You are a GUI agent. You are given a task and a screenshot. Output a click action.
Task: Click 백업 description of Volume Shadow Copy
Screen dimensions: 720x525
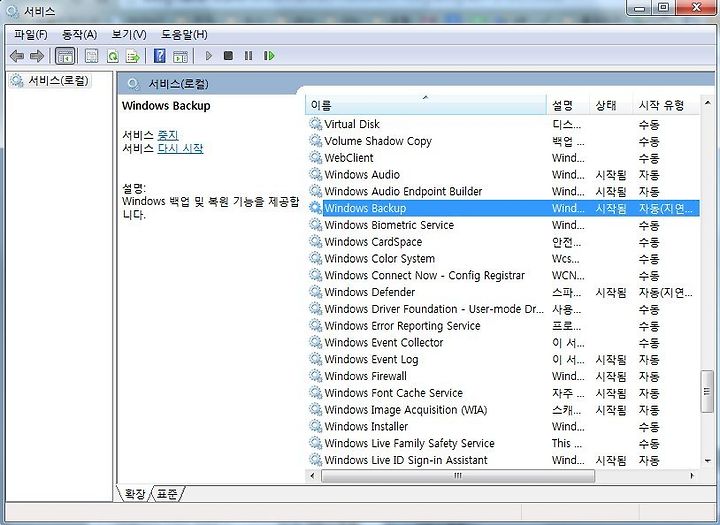(568, 141)
